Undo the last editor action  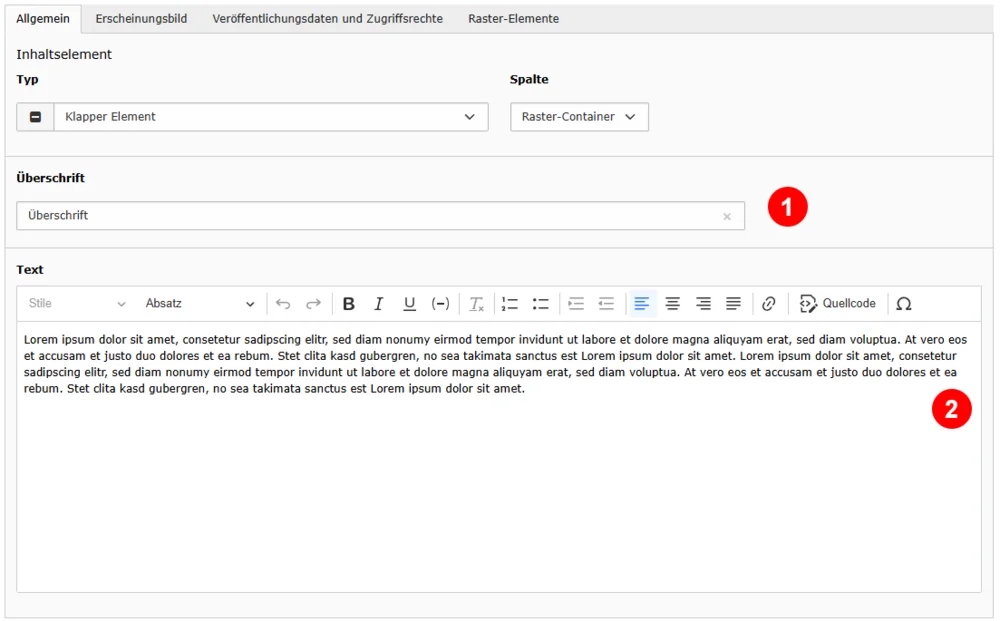[x=283, y=304]
